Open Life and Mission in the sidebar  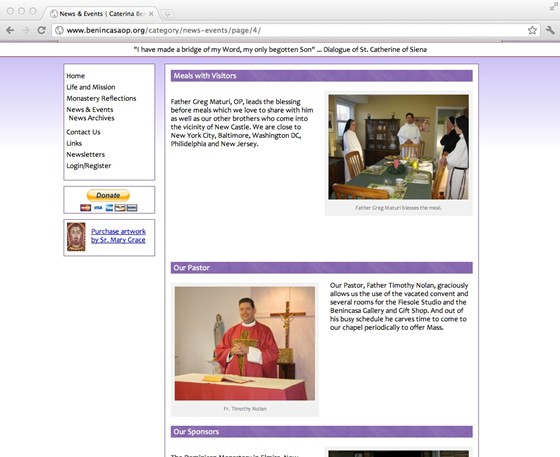pos(91,87)
